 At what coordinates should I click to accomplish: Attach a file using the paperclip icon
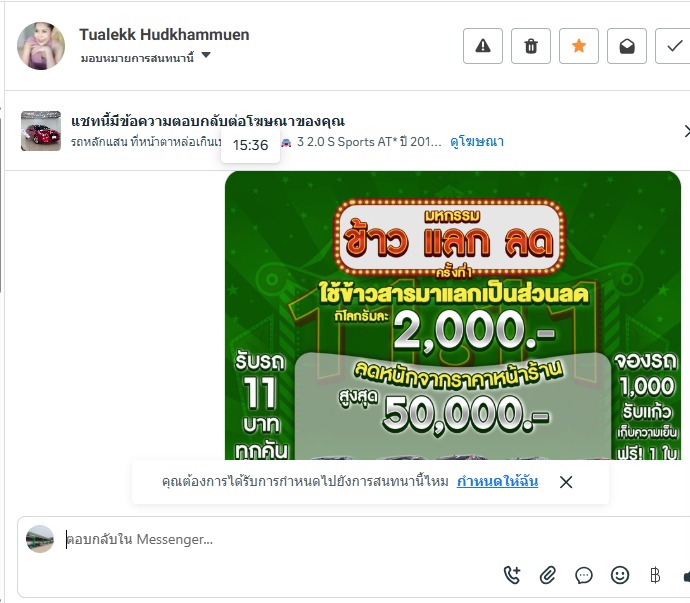(x=548, y=575)
